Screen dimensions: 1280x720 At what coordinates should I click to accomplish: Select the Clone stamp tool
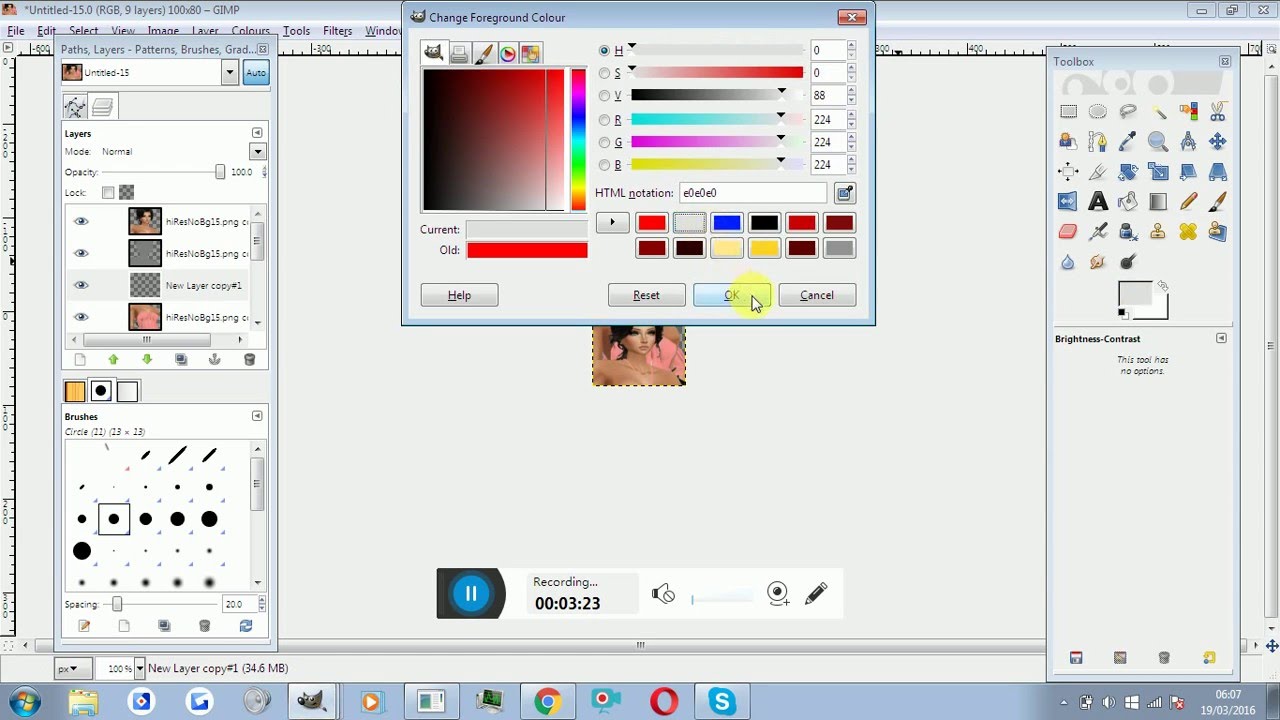pyautogui.click(x=1158, y=231)
